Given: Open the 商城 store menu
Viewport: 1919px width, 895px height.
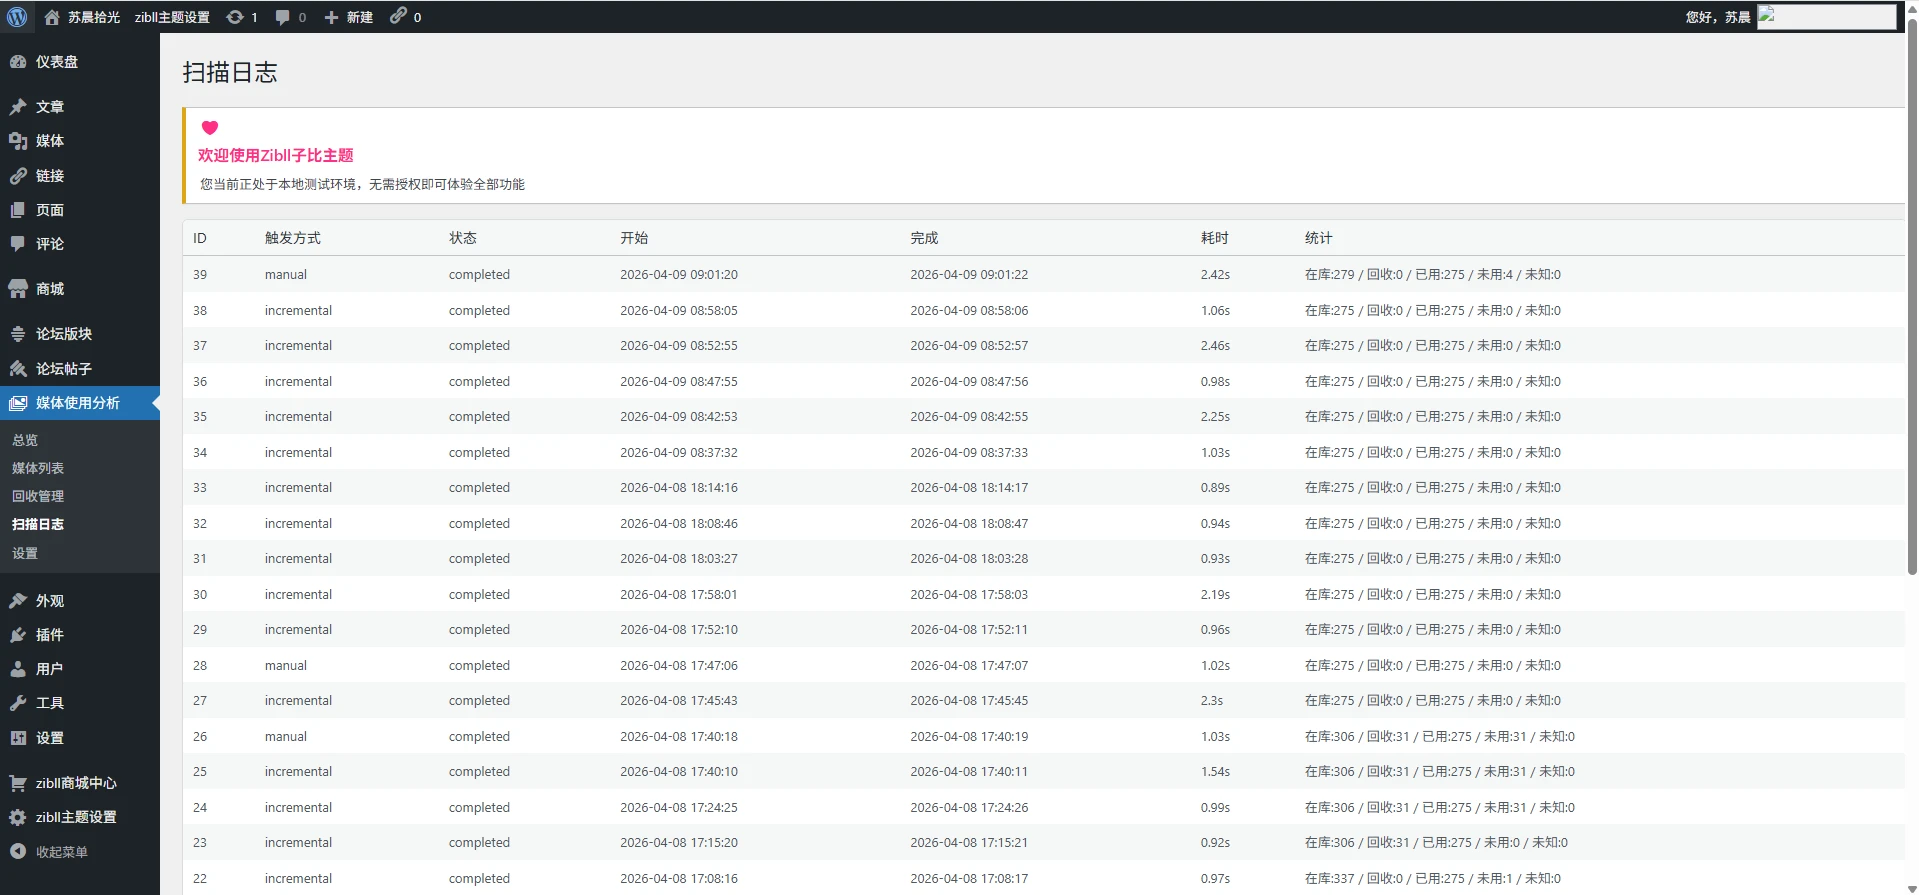Looking at the screenshot, I should coord(49,289).
